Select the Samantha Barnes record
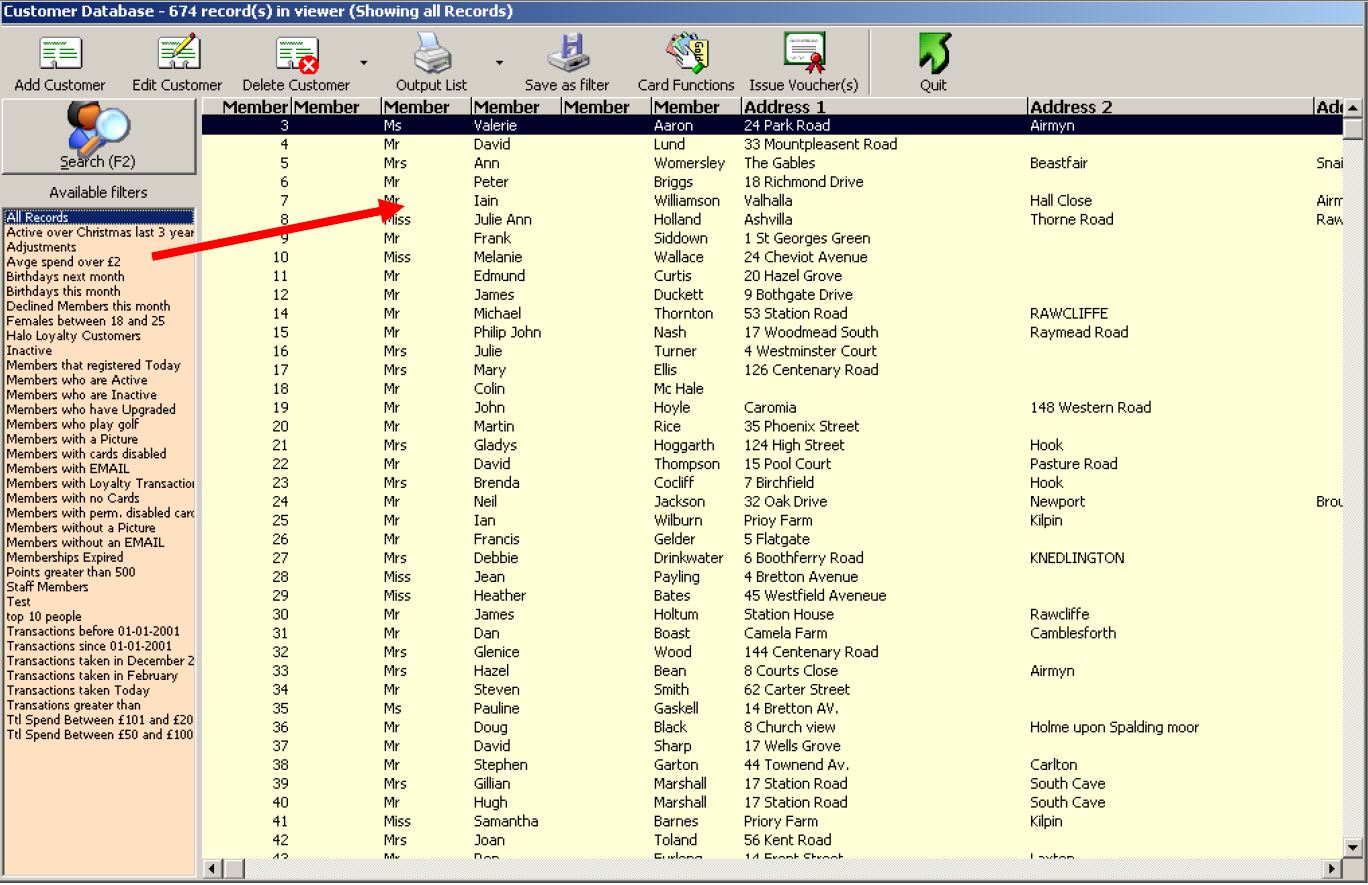This screenshot has width=1368, height=885. click(x=772, y=821)
